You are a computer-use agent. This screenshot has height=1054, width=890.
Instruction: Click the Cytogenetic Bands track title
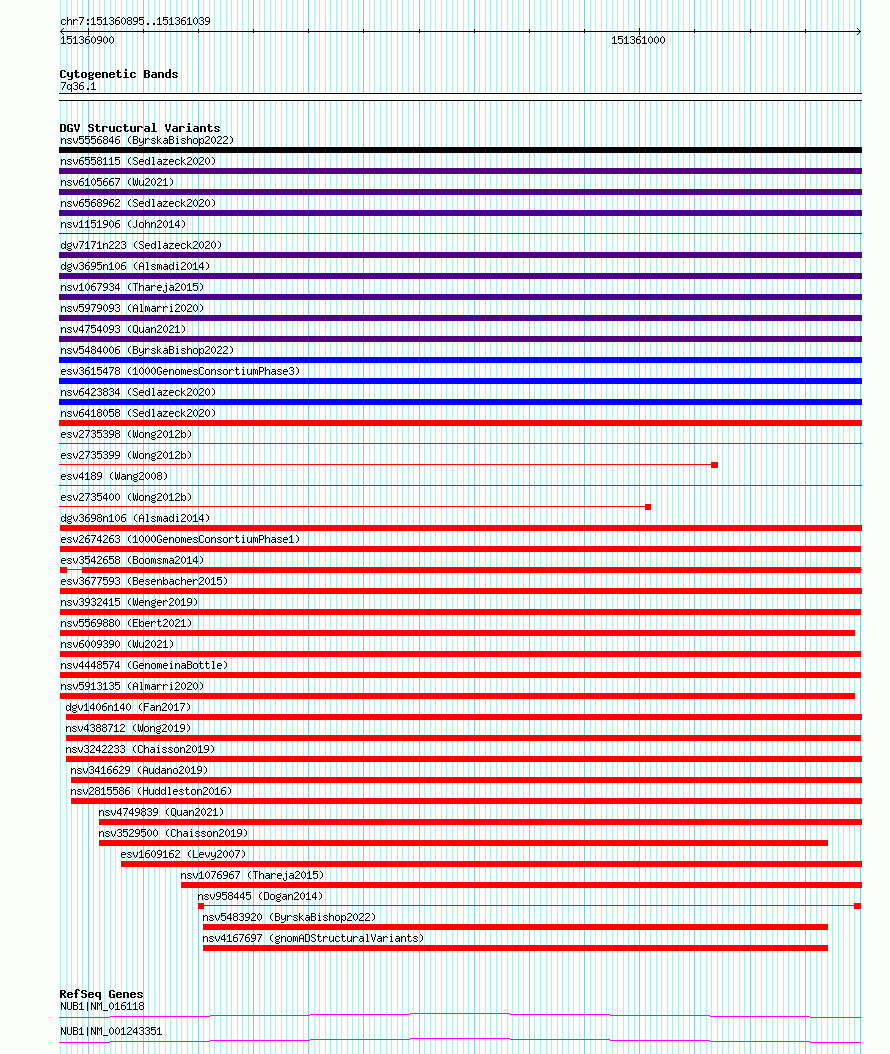coord(119,74)
